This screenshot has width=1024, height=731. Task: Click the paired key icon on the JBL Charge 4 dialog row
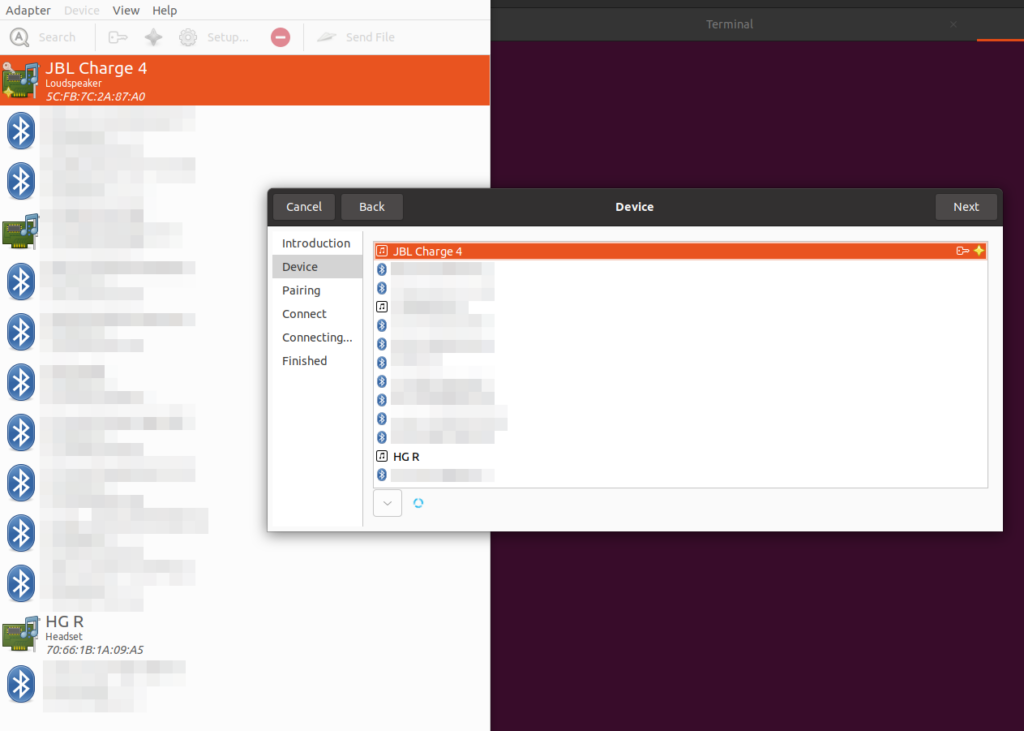[963, 251]
